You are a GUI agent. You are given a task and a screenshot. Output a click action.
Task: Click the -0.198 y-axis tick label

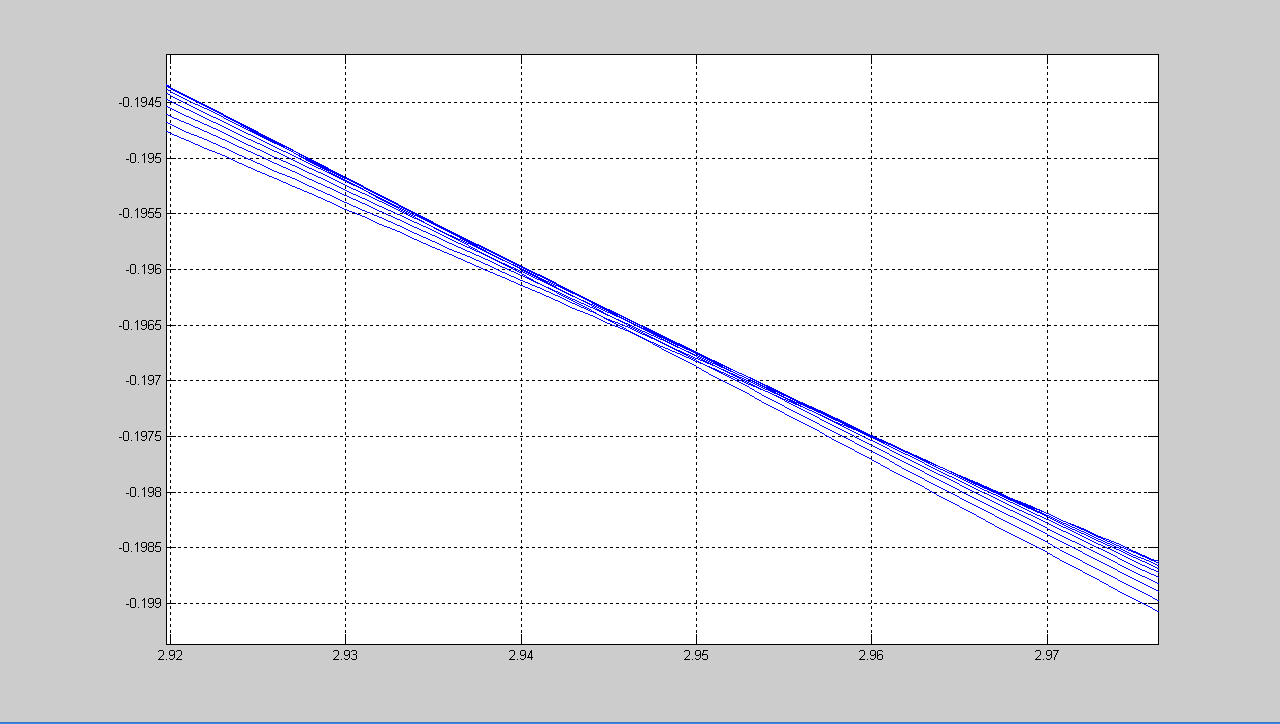[145, 493]
